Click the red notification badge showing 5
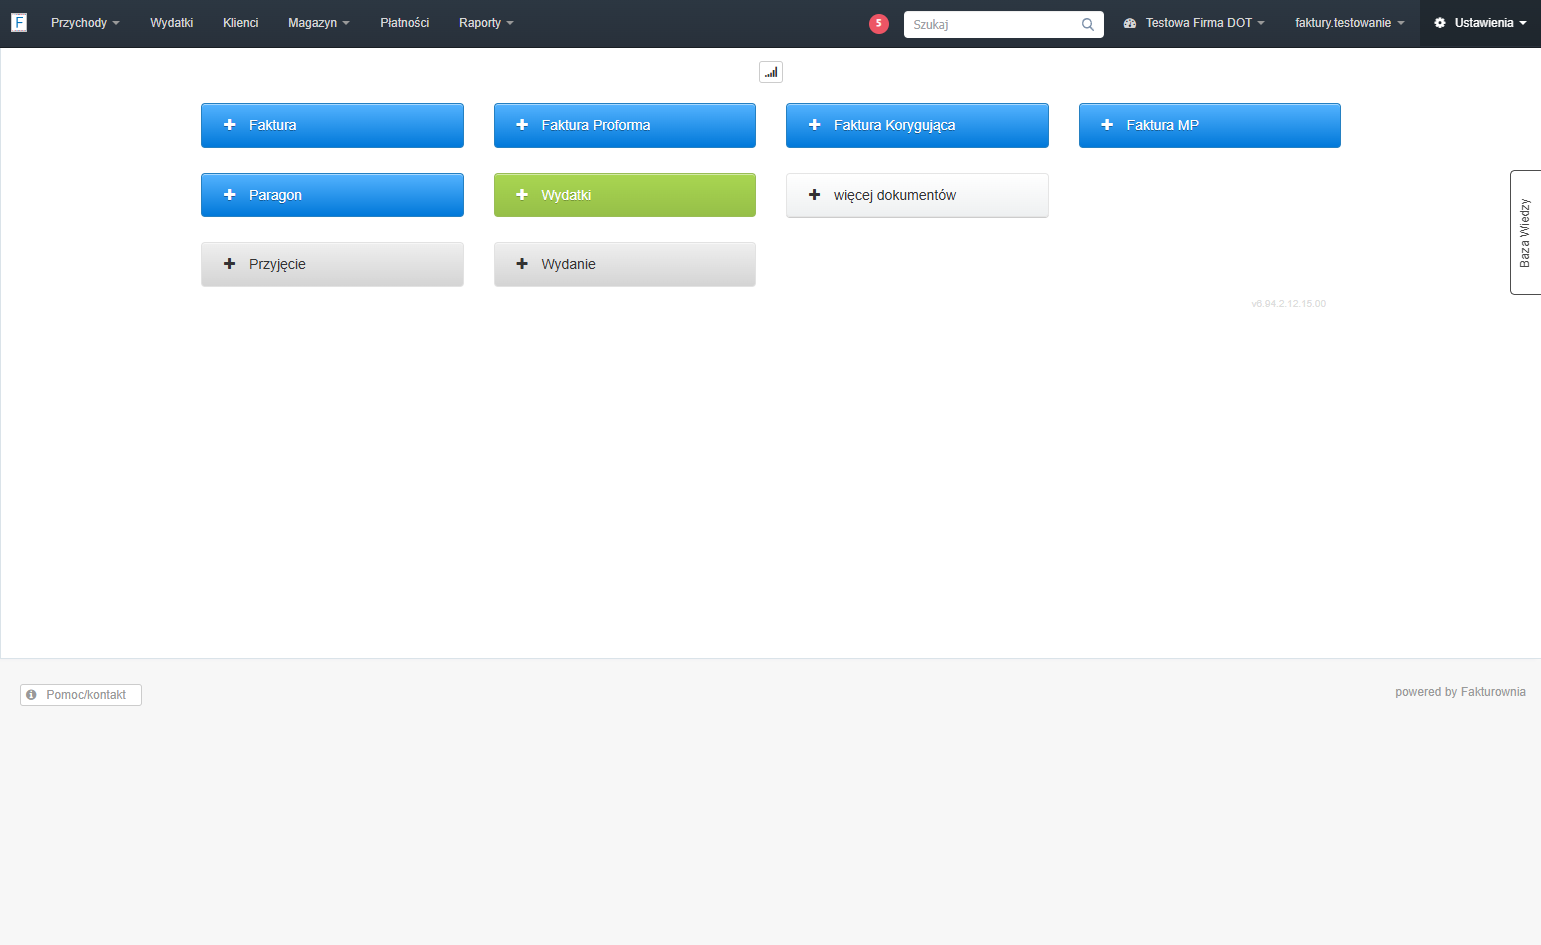This screenshot has height=945, width=1541. (879, 24)
